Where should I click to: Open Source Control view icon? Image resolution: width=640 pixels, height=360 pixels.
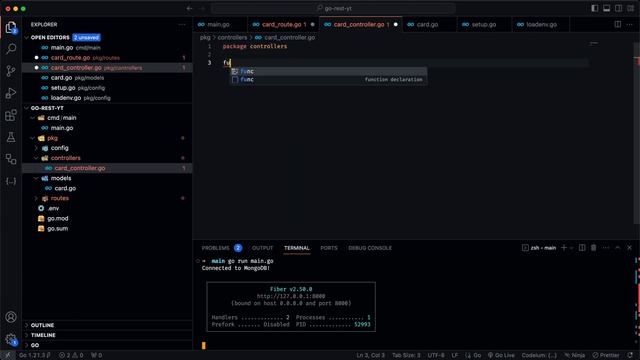[x=11, y=71]
